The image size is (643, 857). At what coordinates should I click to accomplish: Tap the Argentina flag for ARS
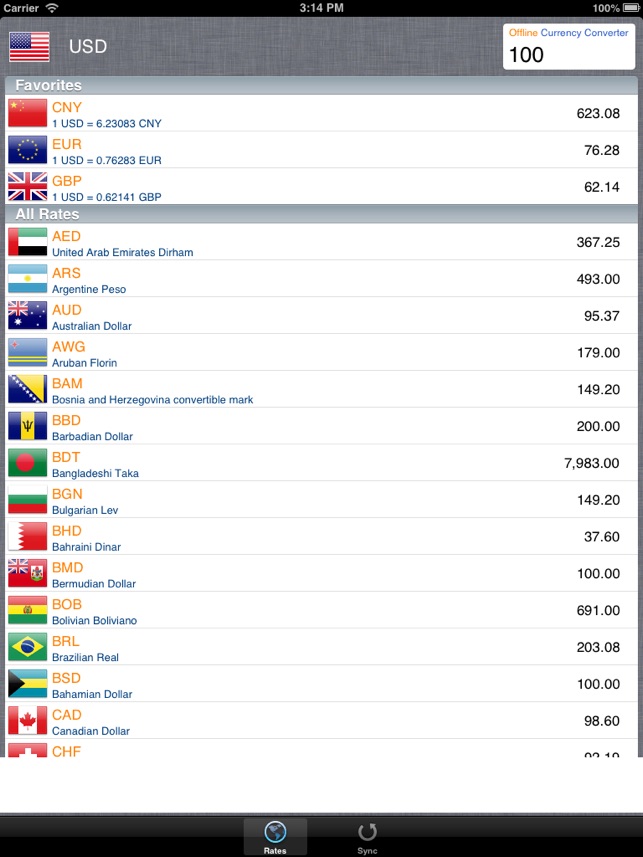click(27, 279)
